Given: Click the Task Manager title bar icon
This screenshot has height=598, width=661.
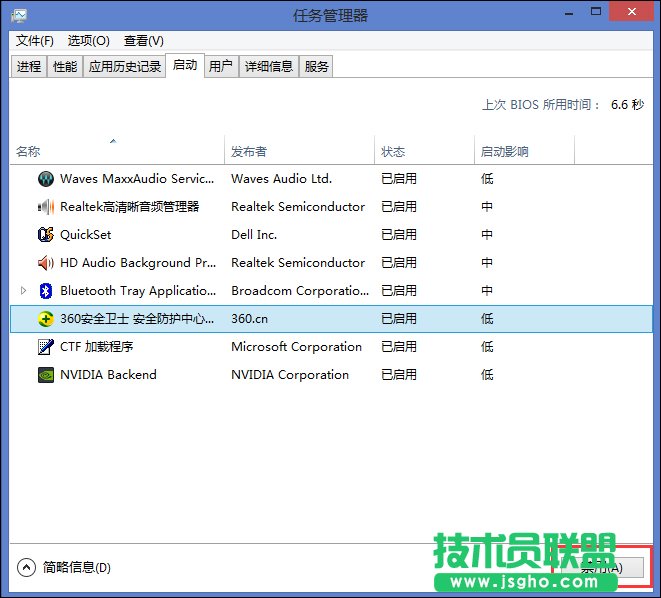Looking at the screenshot, I should (x=19, y=15).
